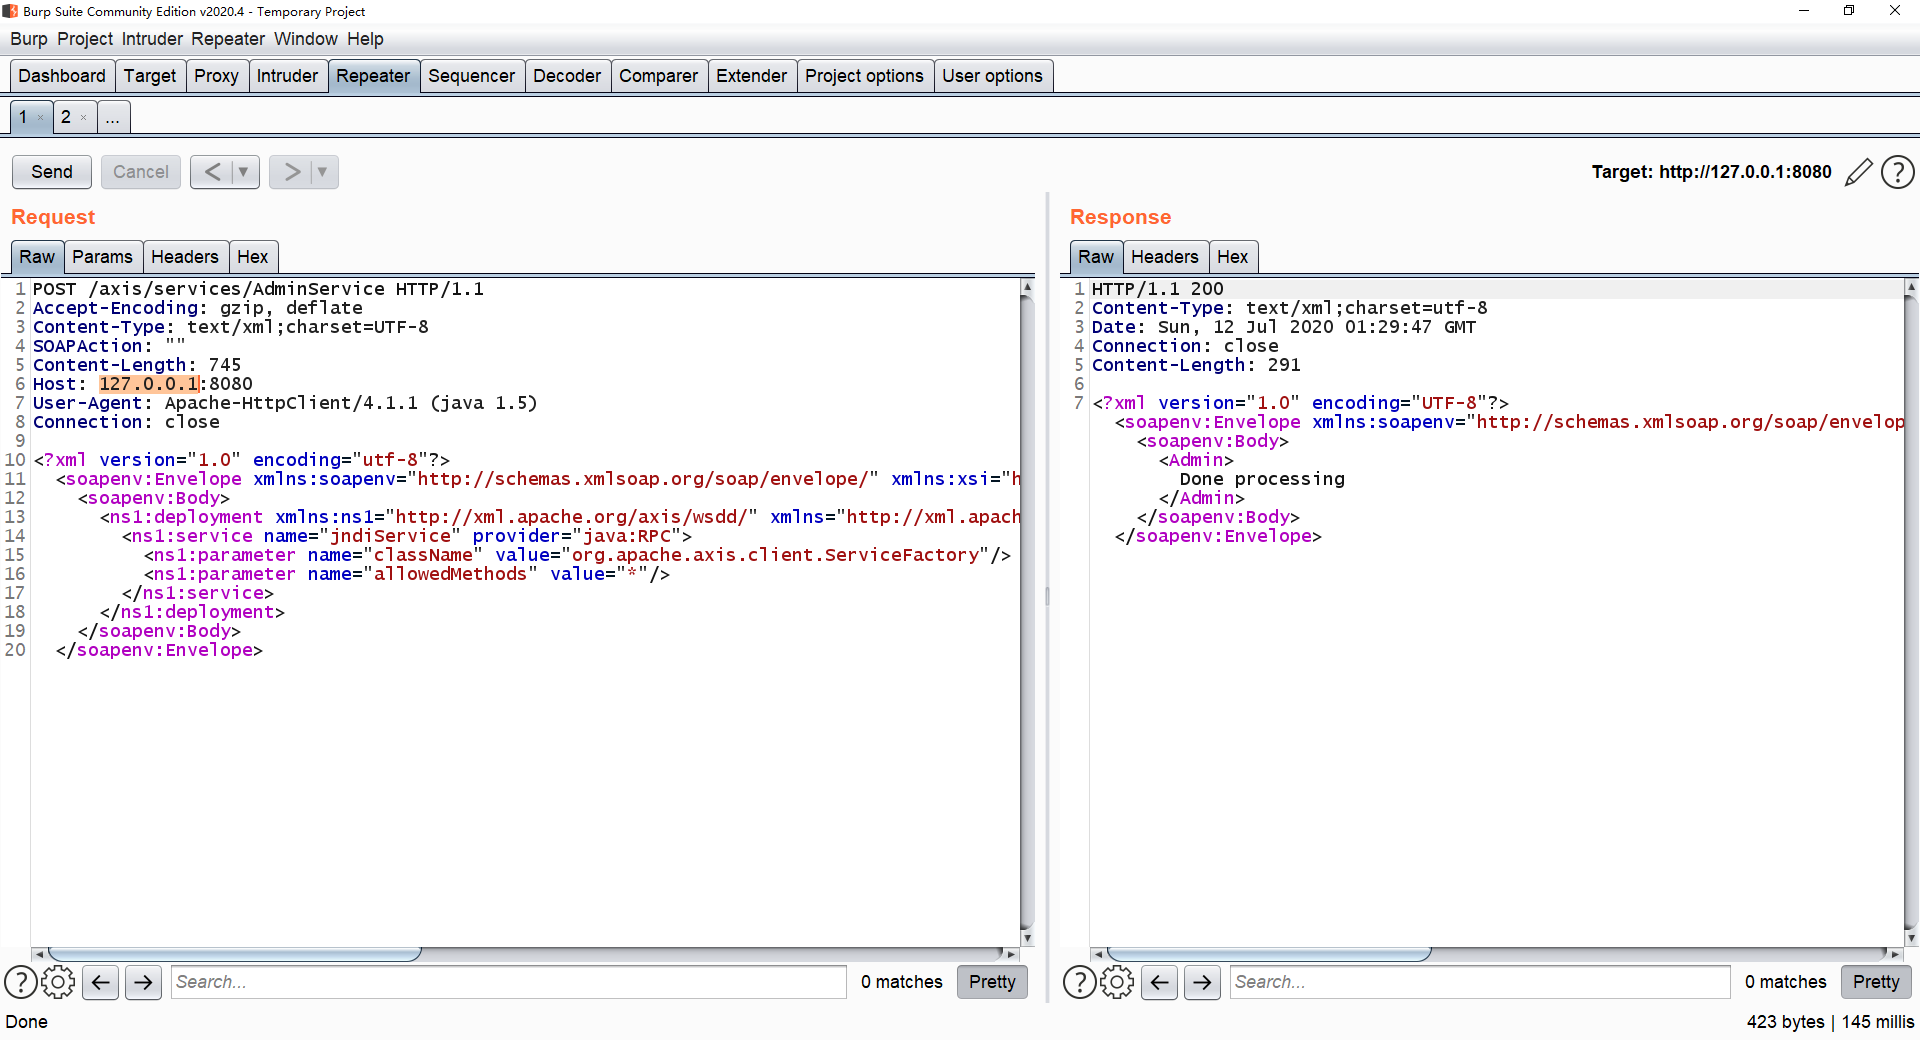
Task: Go to next request search match
Action: (x=143, y=982)
